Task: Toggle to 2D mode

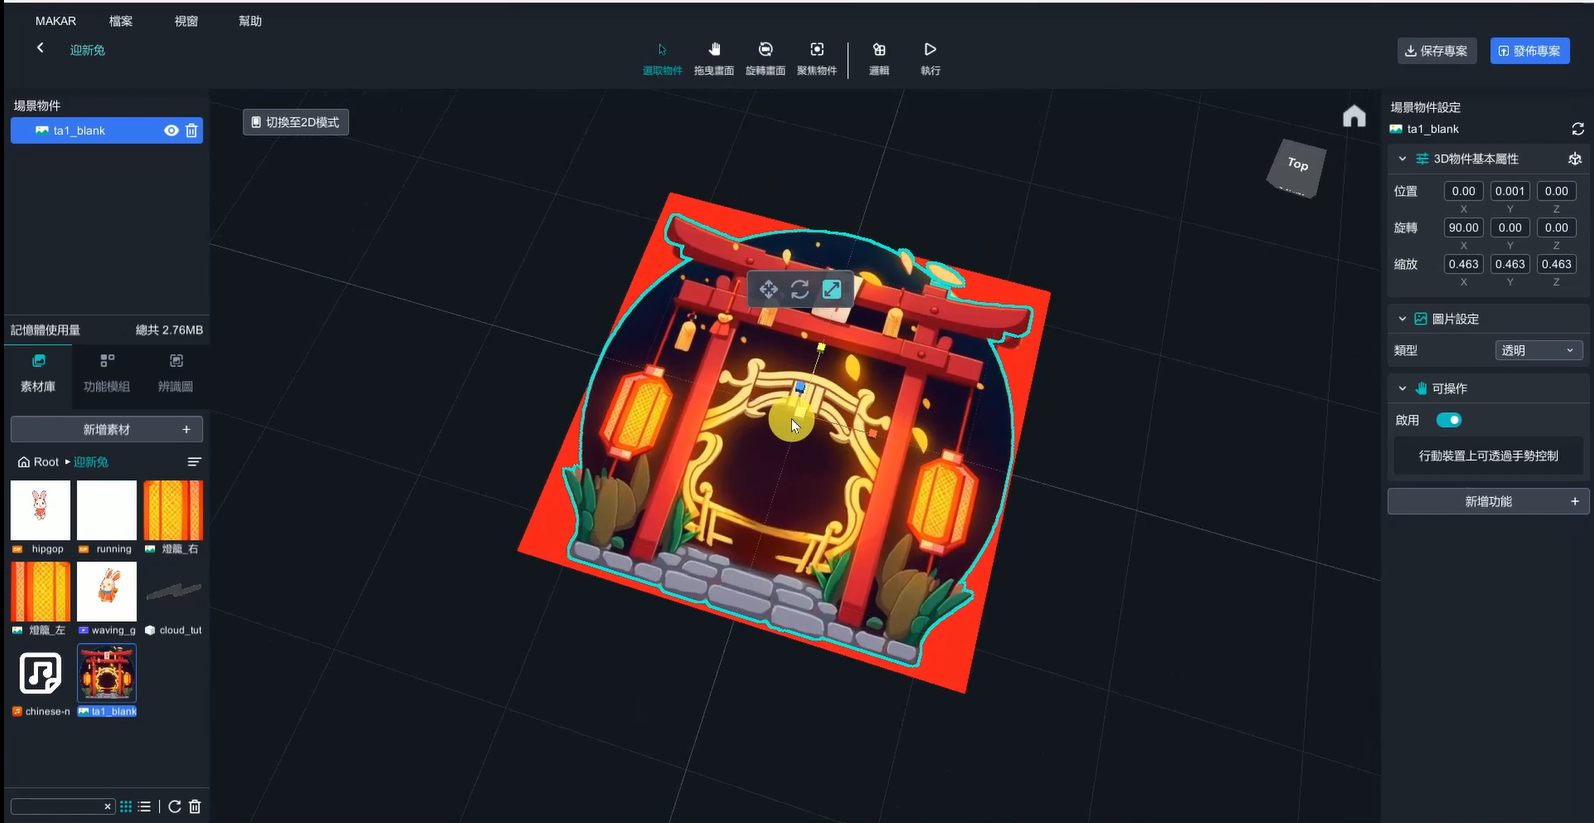Action: [x=295, y=122]
